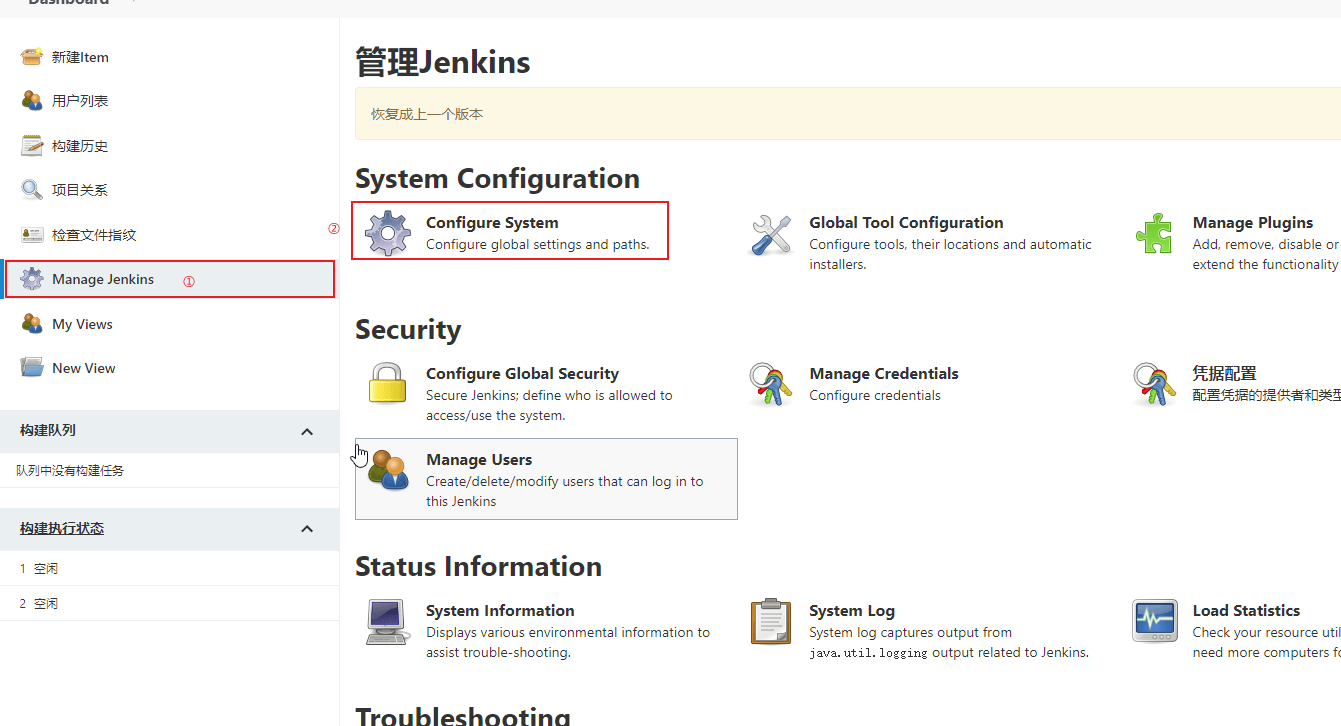Open 项目关系 in sidebar

80,190
